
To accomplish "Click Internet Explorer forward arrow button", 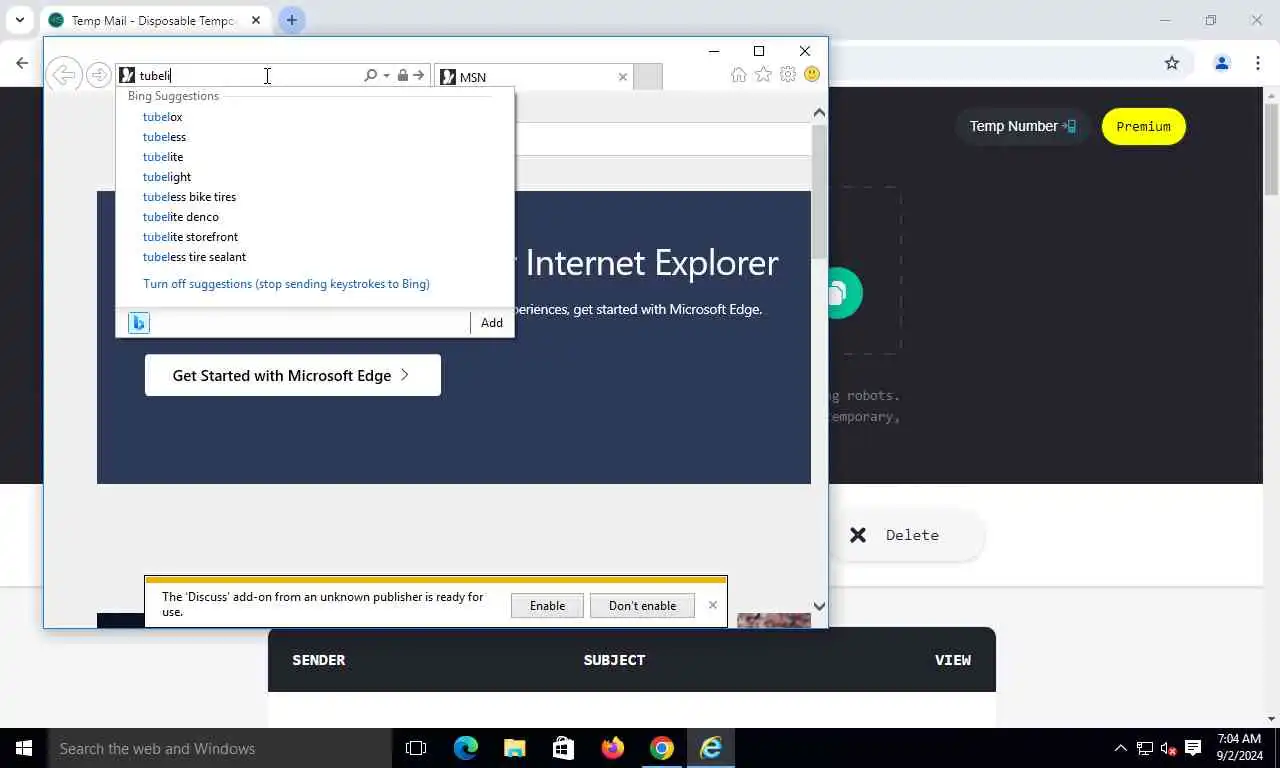I will [98, 75].
